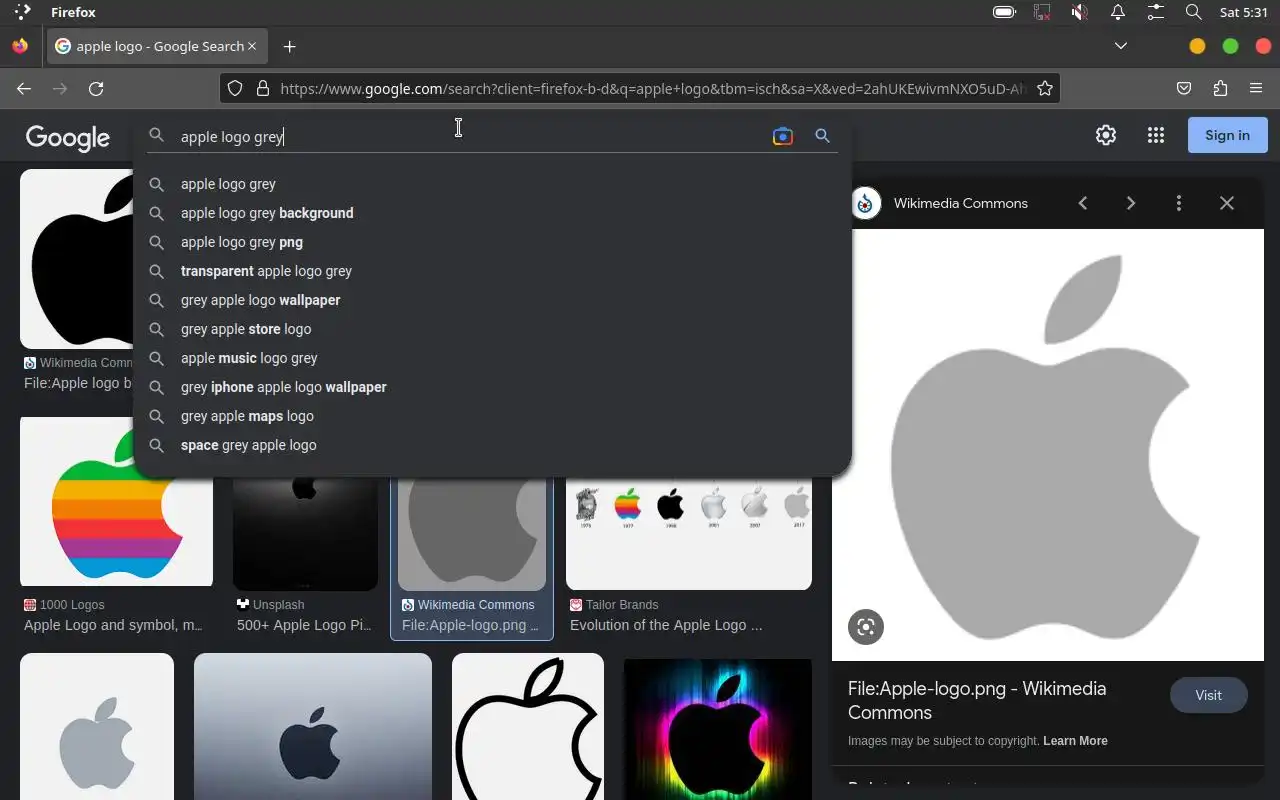Viewport: 1280px width, 800px height.
Task: Bookmark this page with star icon
Action: 1045,89
